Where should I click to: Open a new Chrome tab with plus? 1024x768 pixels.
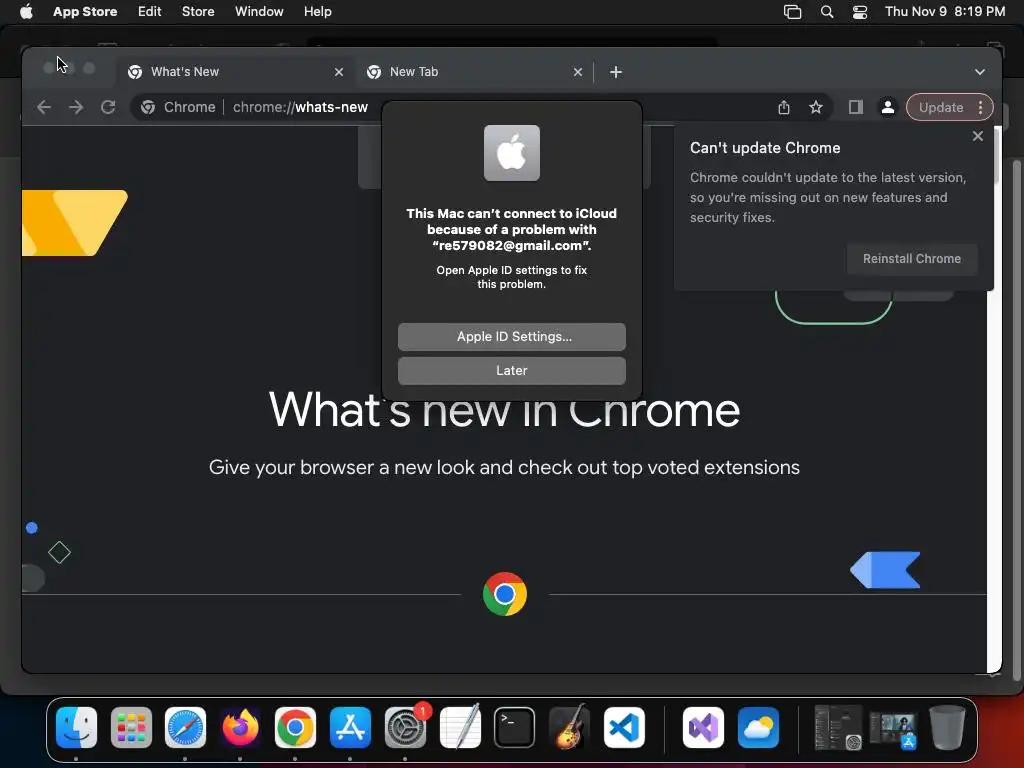(x=616, y=72)
